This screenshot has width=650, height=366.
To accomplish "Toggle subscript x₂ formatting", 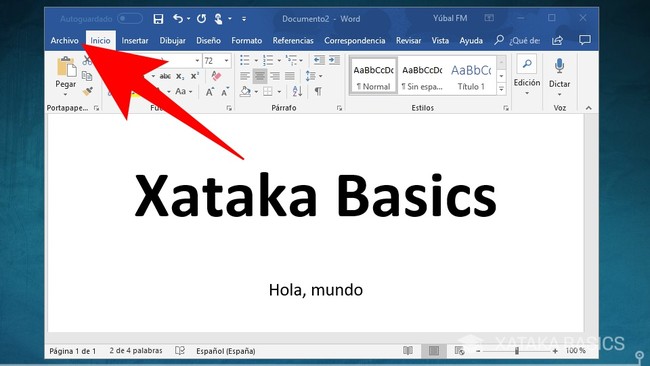I will coord(180,77).
